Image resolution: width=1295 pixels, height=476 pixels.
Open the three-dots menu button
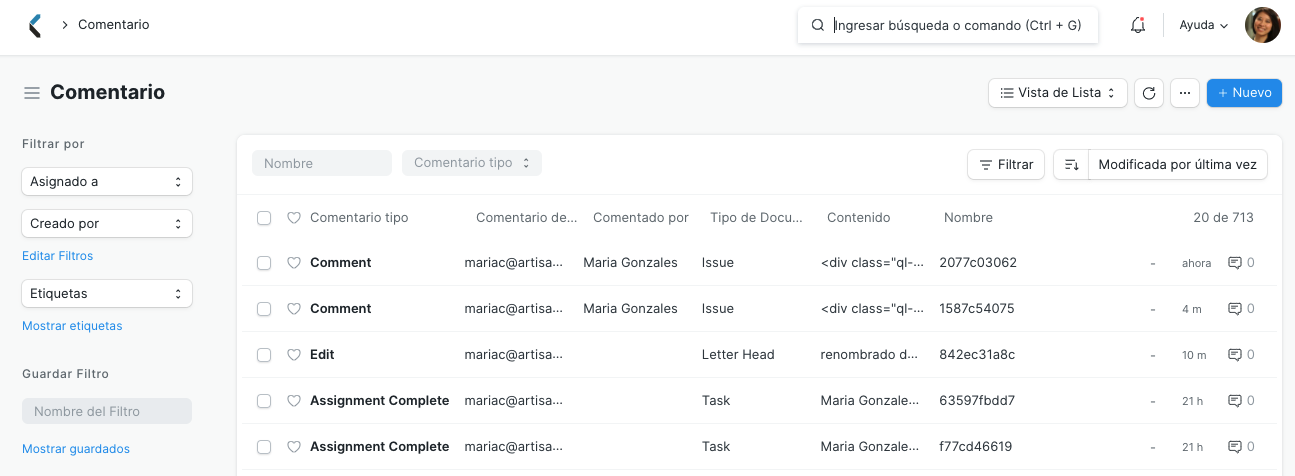[x=1185, y=93]
